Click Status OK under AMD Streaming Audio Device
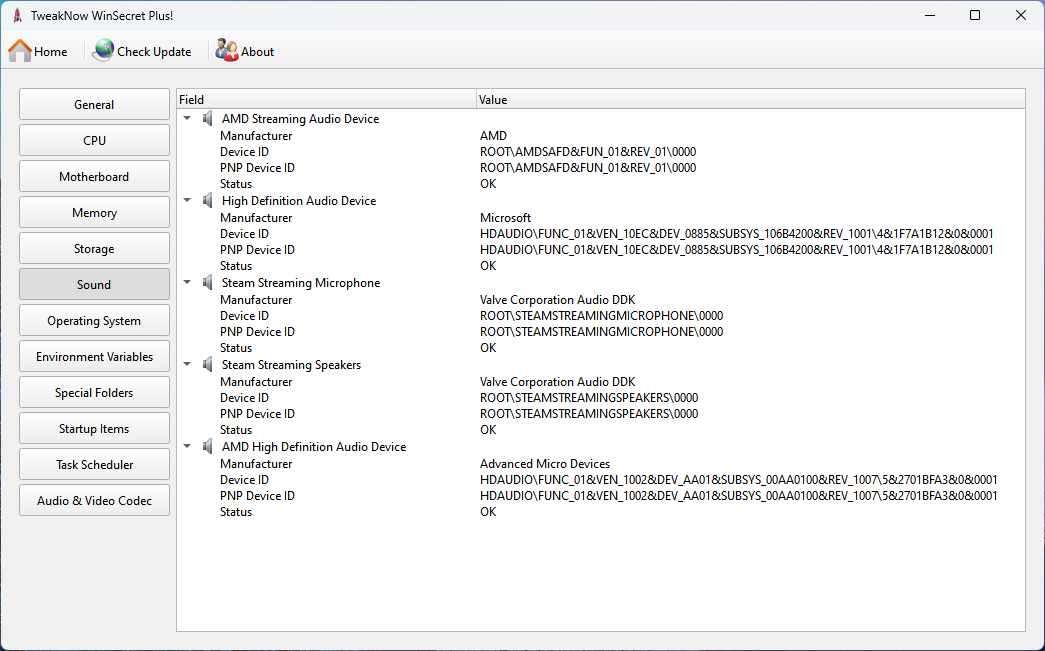Image resolution: width=1045 pixels, height=651 pixels. click(488, 183)
